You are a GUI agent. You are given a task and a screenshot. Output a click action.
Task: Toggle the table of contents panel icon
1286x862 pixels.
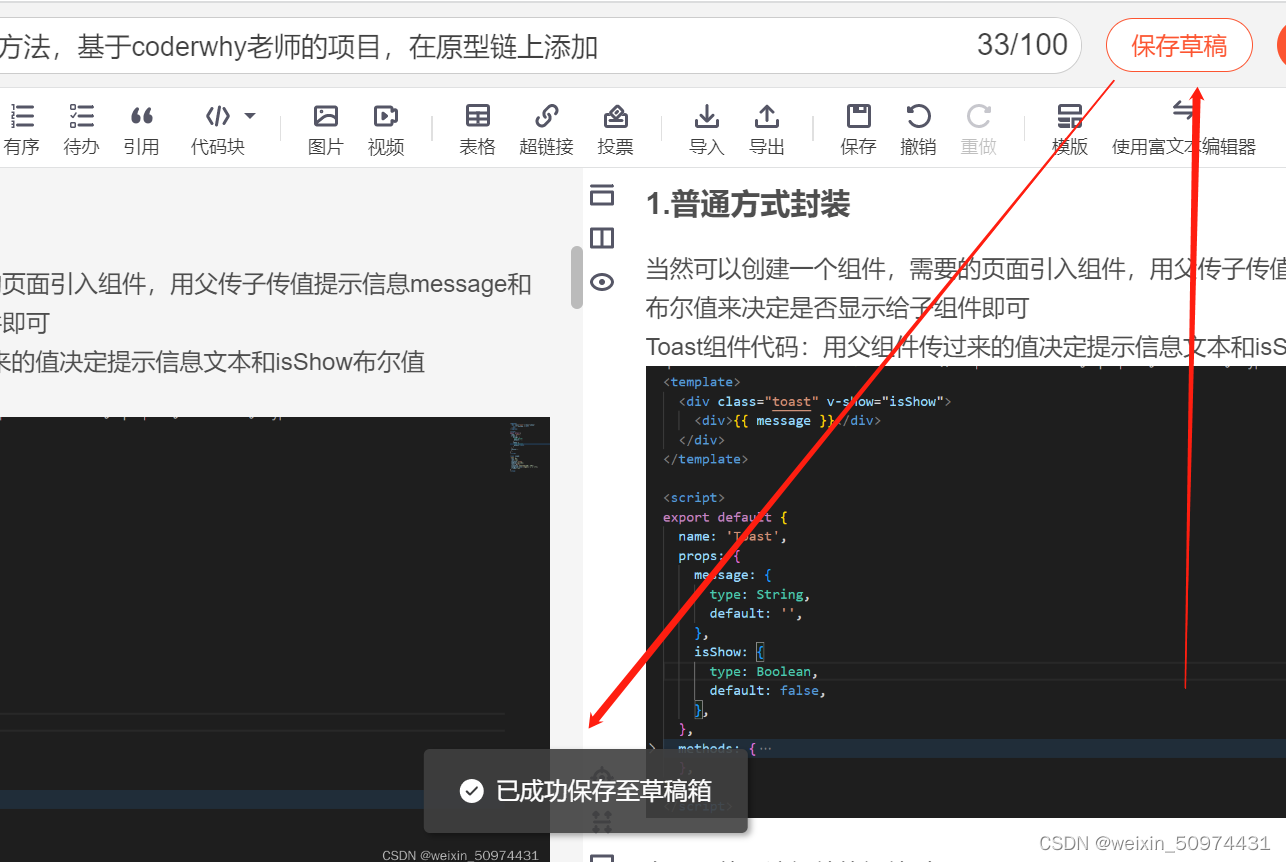point(602,195)
